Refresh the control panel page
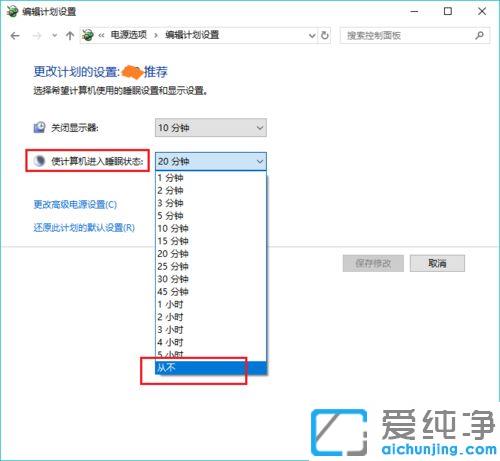 point(325,35)
